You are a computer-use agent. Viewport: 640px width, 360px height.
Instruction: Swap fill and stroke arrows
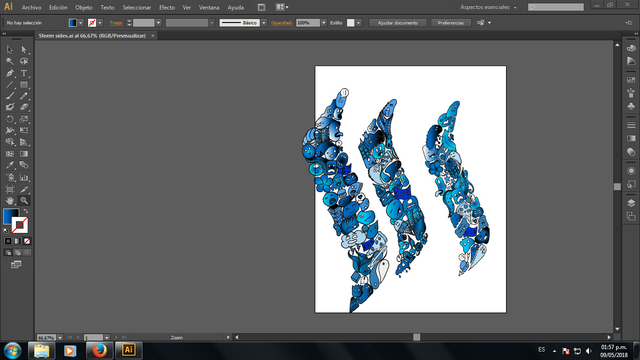click(x=26, y=211)
